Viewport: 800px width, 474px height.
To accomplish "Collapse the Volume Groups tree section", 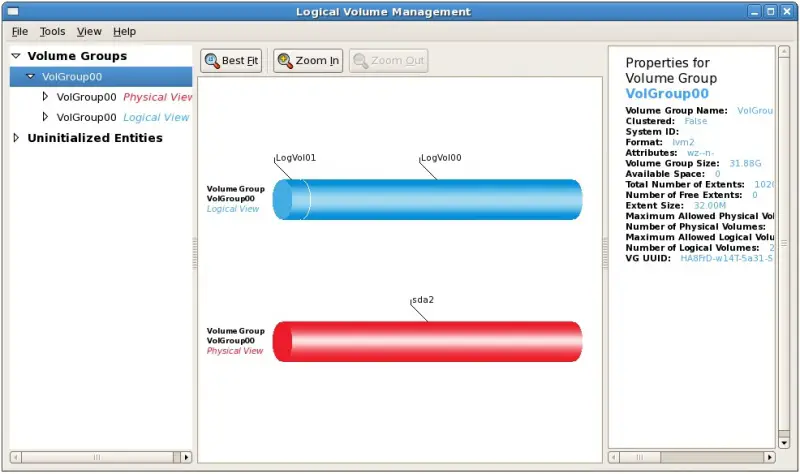I will 16,57.
